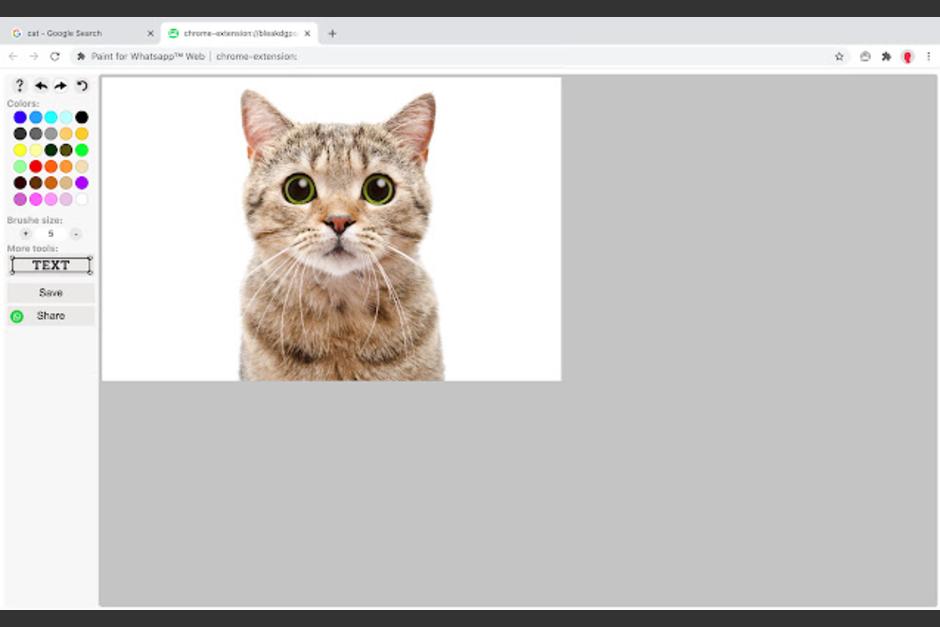Reload the current page
The image size is (940, 627).
point(55,58)
